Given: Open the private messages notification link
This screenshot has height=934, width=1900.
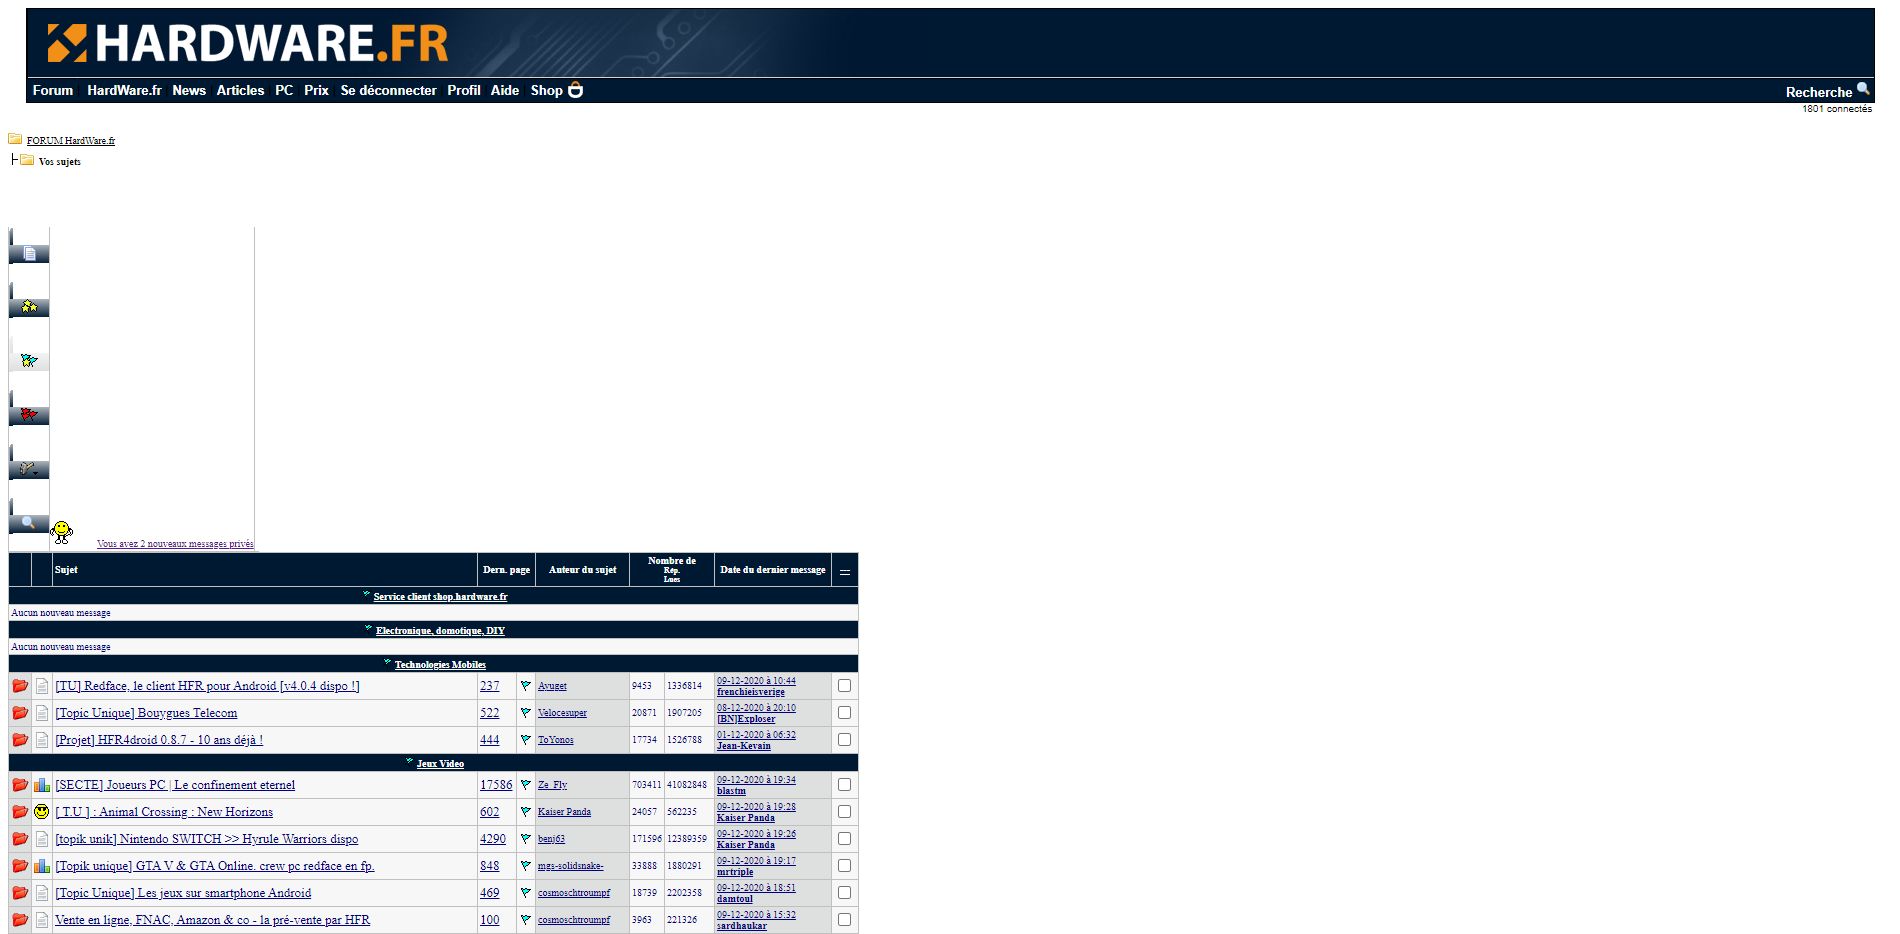Looking at the screenshot, I should pos(175,544).
